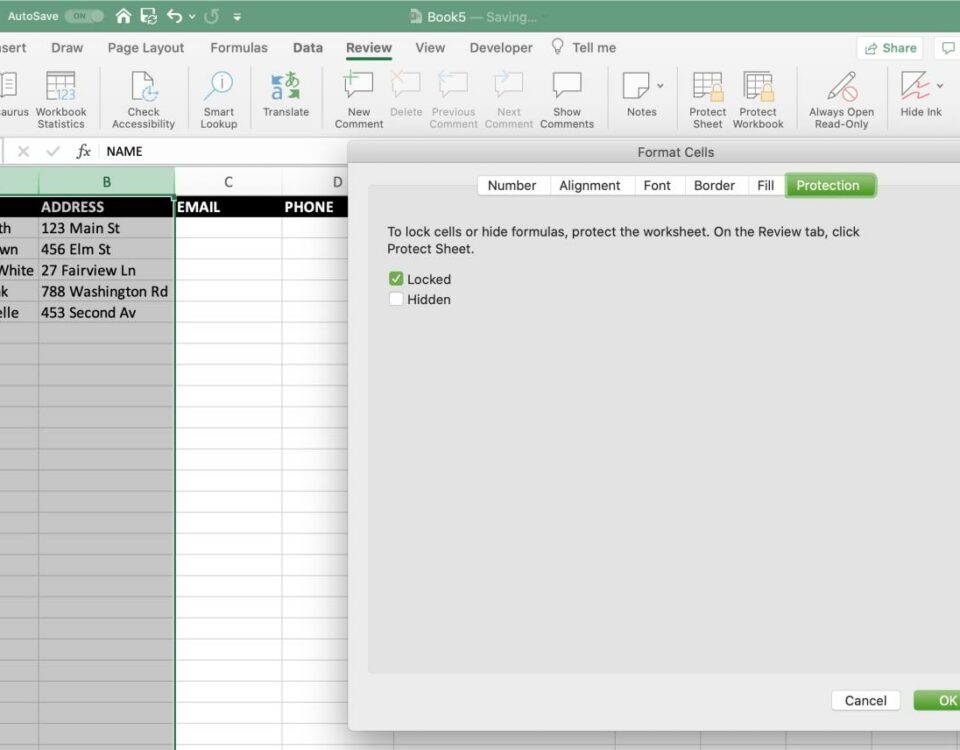
Task: Open the Customize Quick Access Toolbar dropdown
Action: pos(237,17)
